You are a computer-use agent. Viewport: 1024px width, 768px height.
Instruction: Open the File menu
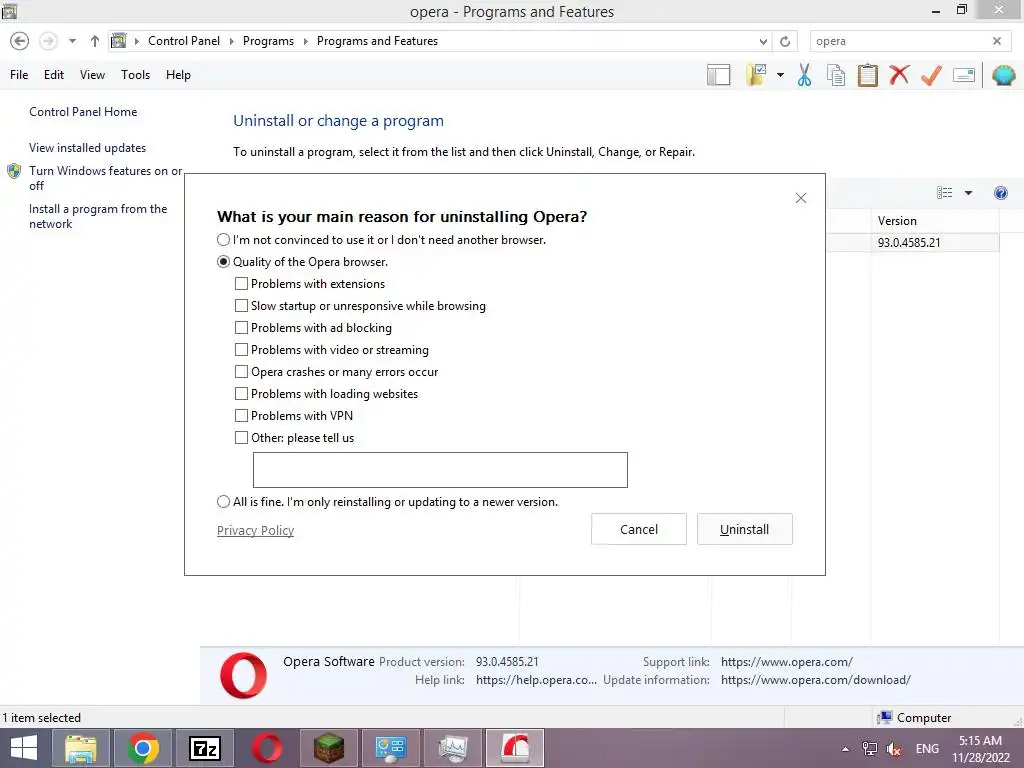click(x=19, y=74)
